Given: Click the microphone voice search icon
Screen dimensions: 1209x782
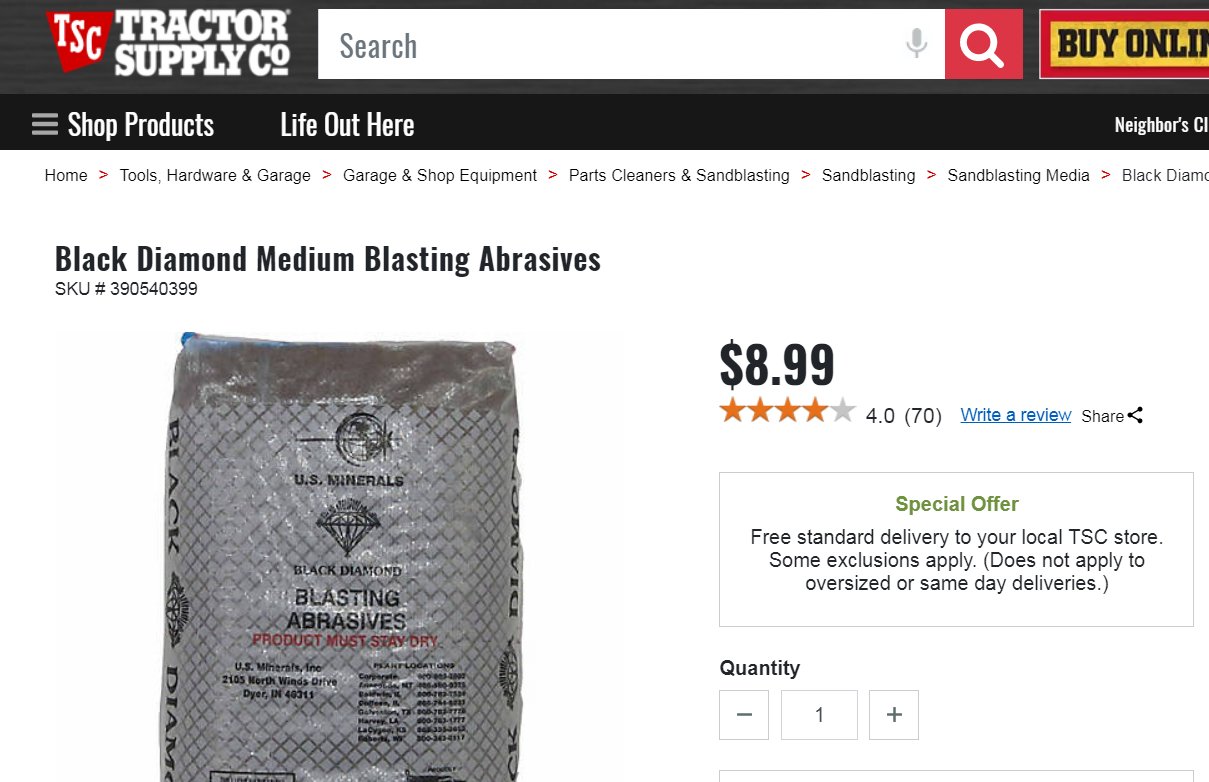Looking at the screenshot, I should coord(916,44).
